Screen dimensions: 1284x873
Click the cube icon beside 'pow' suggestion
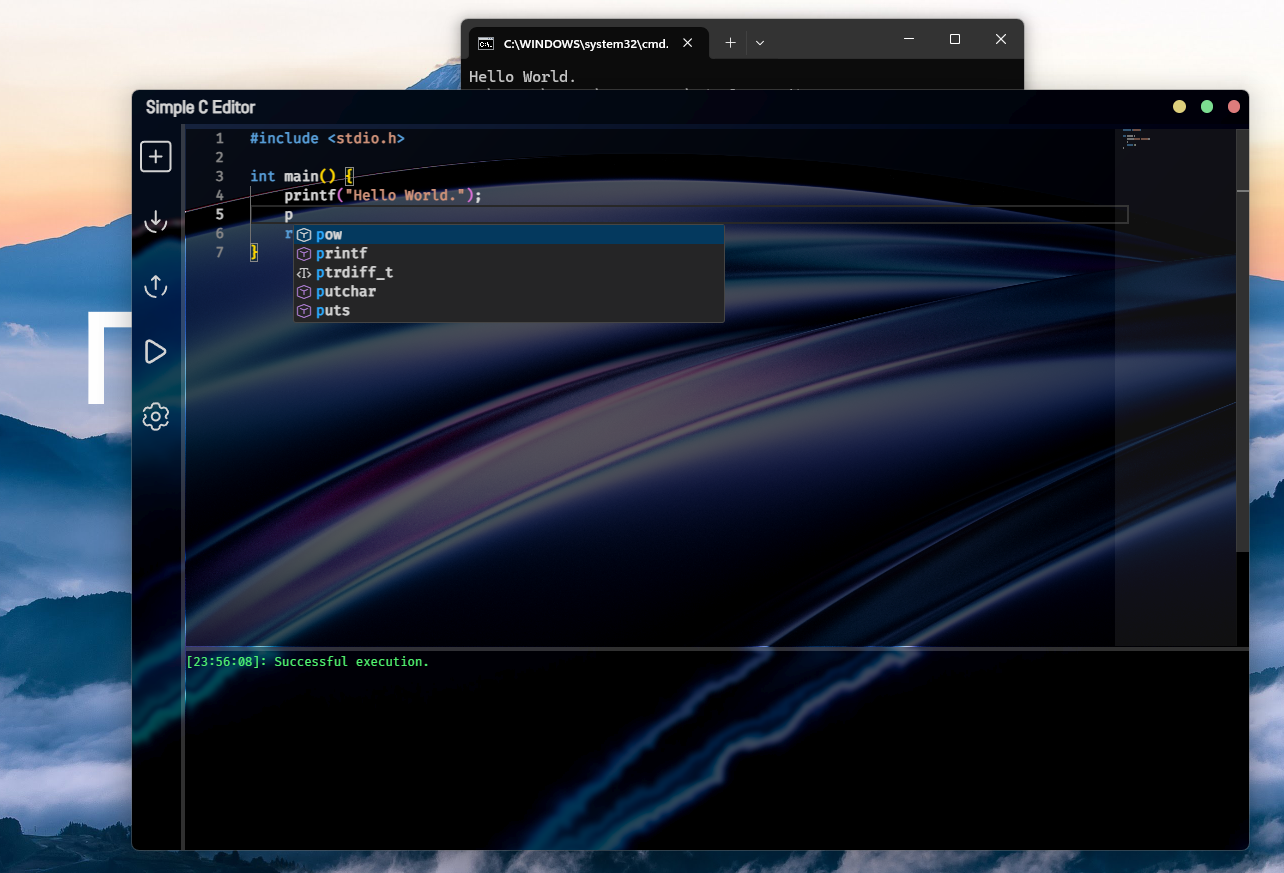click(x=304, y=234)
